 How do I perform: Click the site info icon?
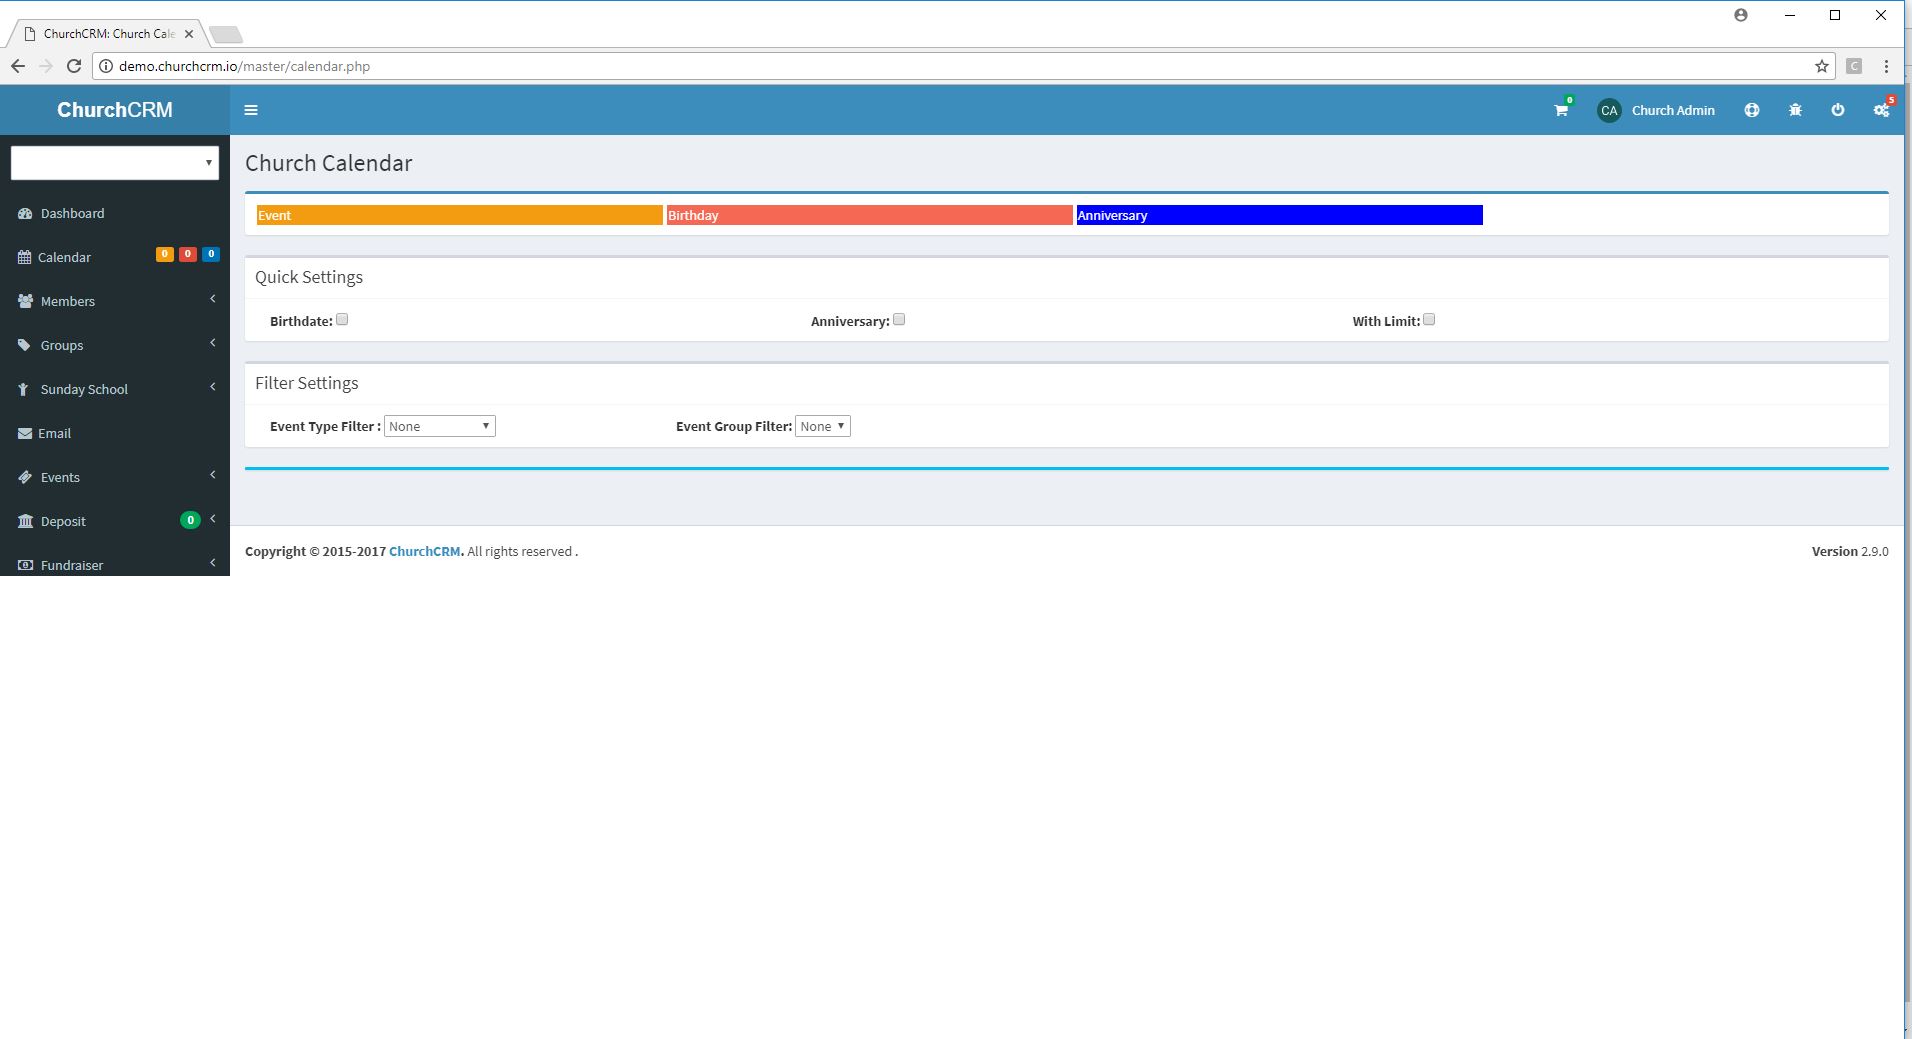coord(106,66)
